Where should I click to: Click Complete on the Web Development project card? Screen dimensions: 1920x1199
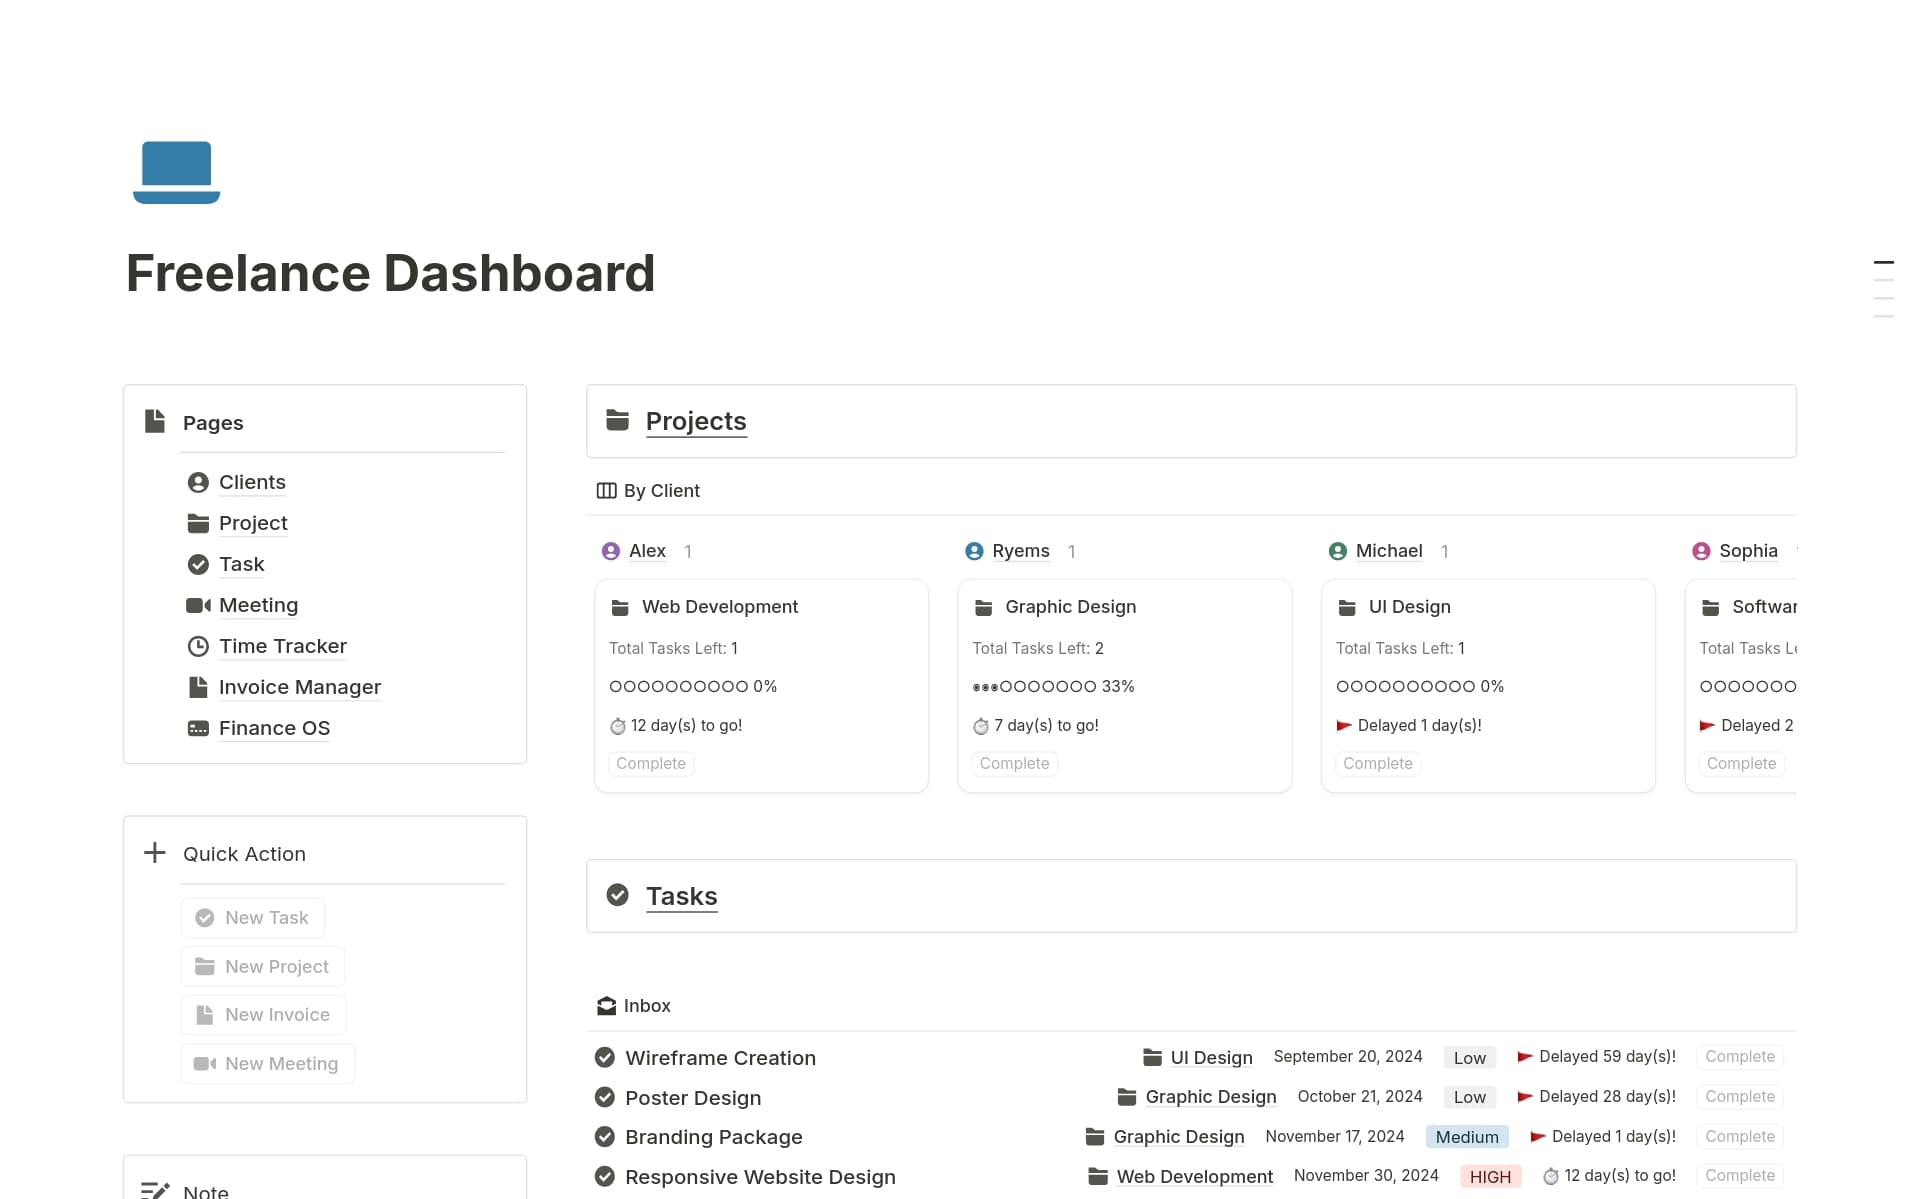tap(650, 763)
